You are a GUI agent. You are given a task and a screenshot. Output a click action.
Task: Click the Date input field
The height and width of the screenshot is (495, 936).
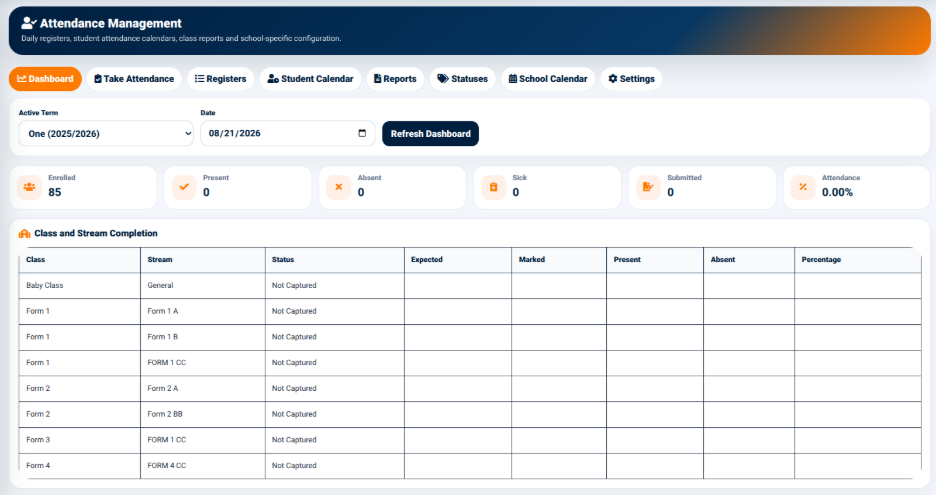288,133
